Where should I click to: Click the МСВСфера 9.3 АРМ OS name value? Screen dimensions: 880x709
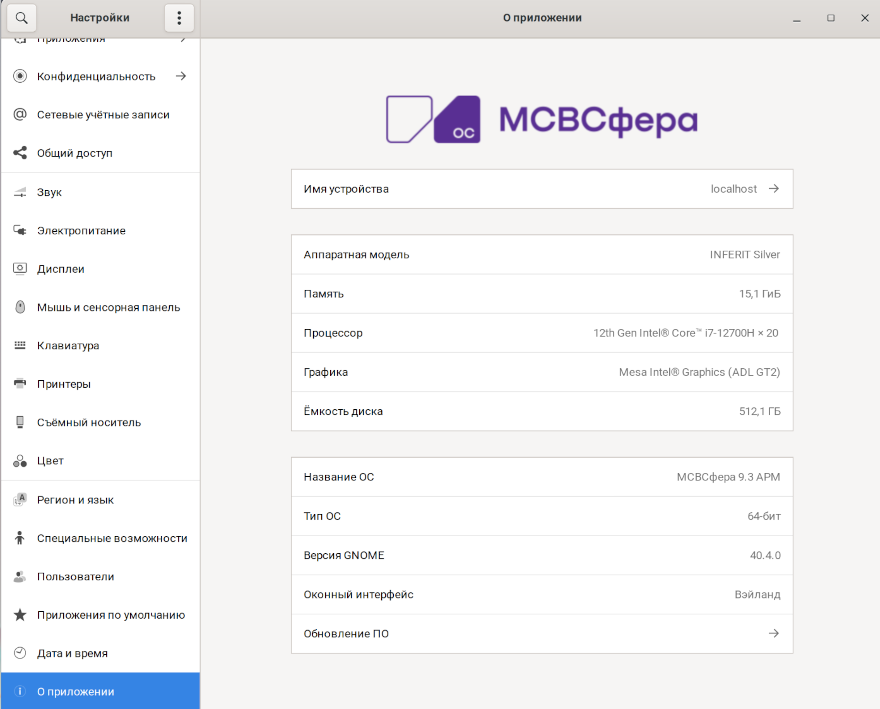(728, 477)
